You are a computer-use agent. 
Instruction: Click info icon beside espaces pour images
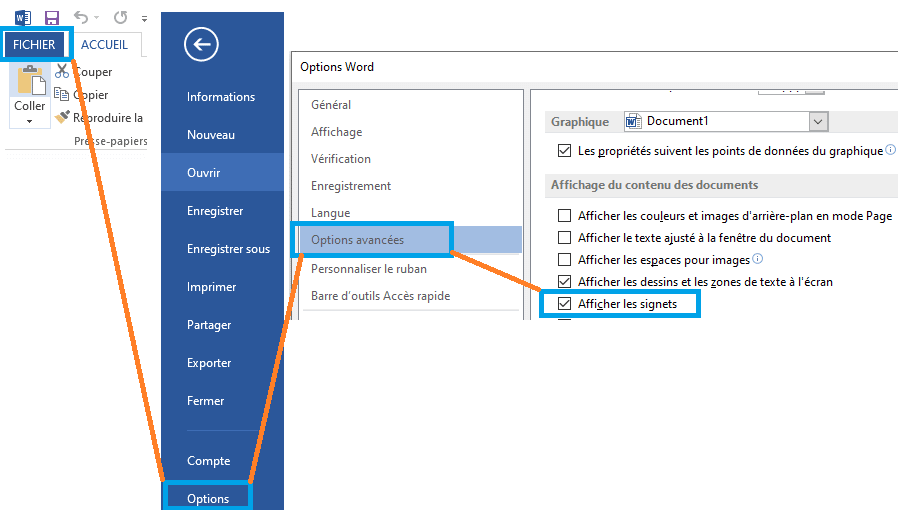(x=757, y=258)
